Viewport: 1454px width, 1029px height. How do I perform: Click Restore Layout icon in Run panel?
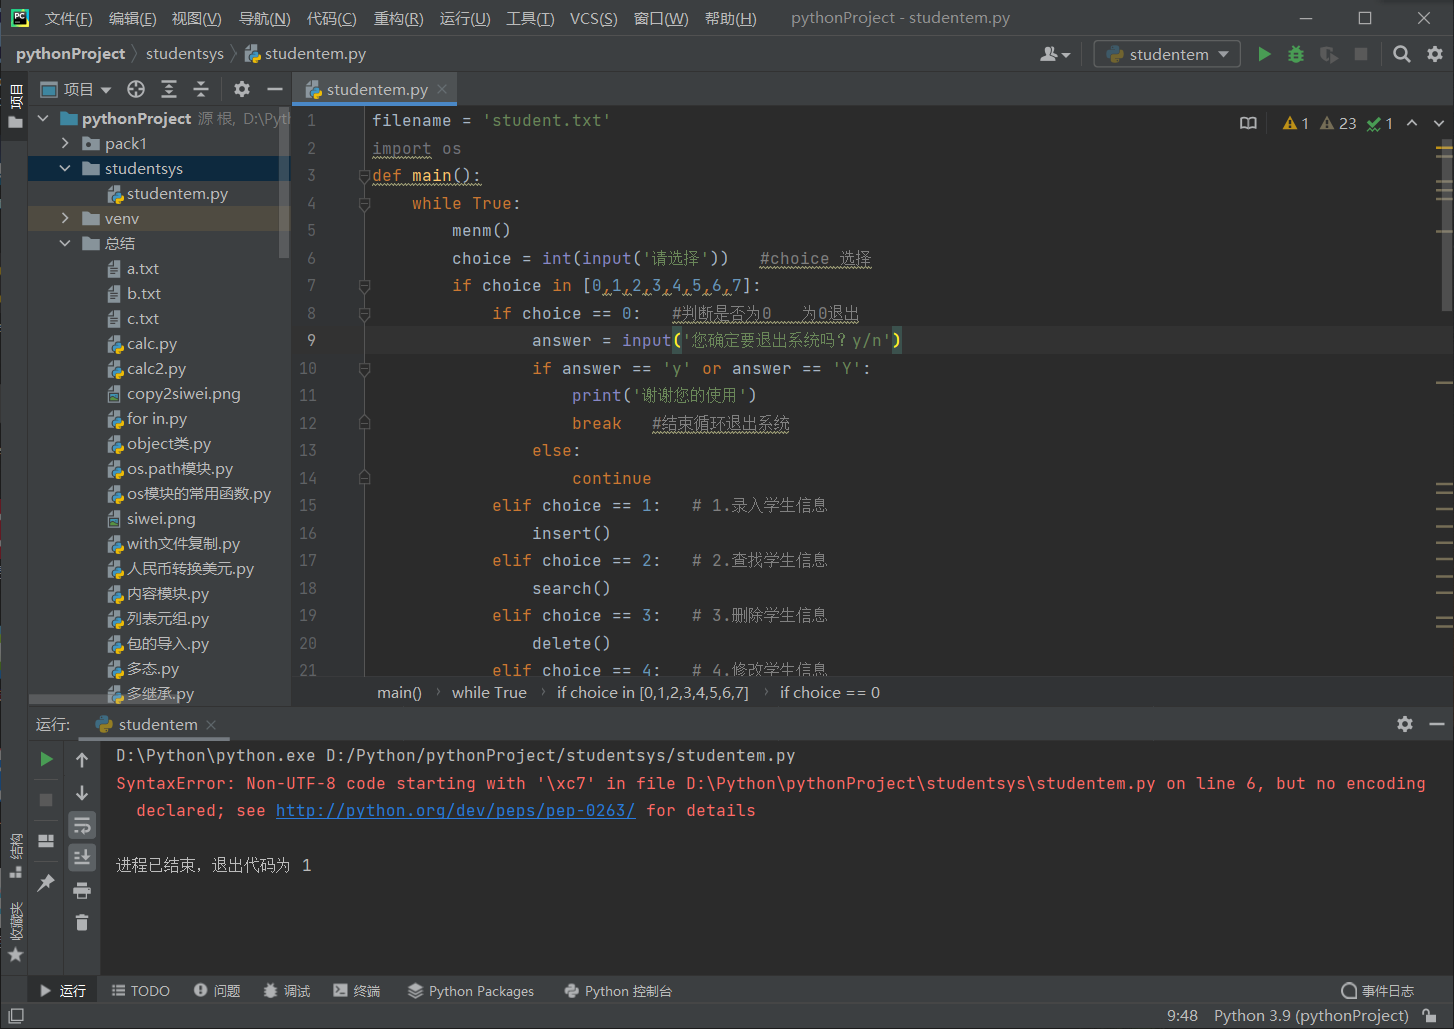pos(46,841)
